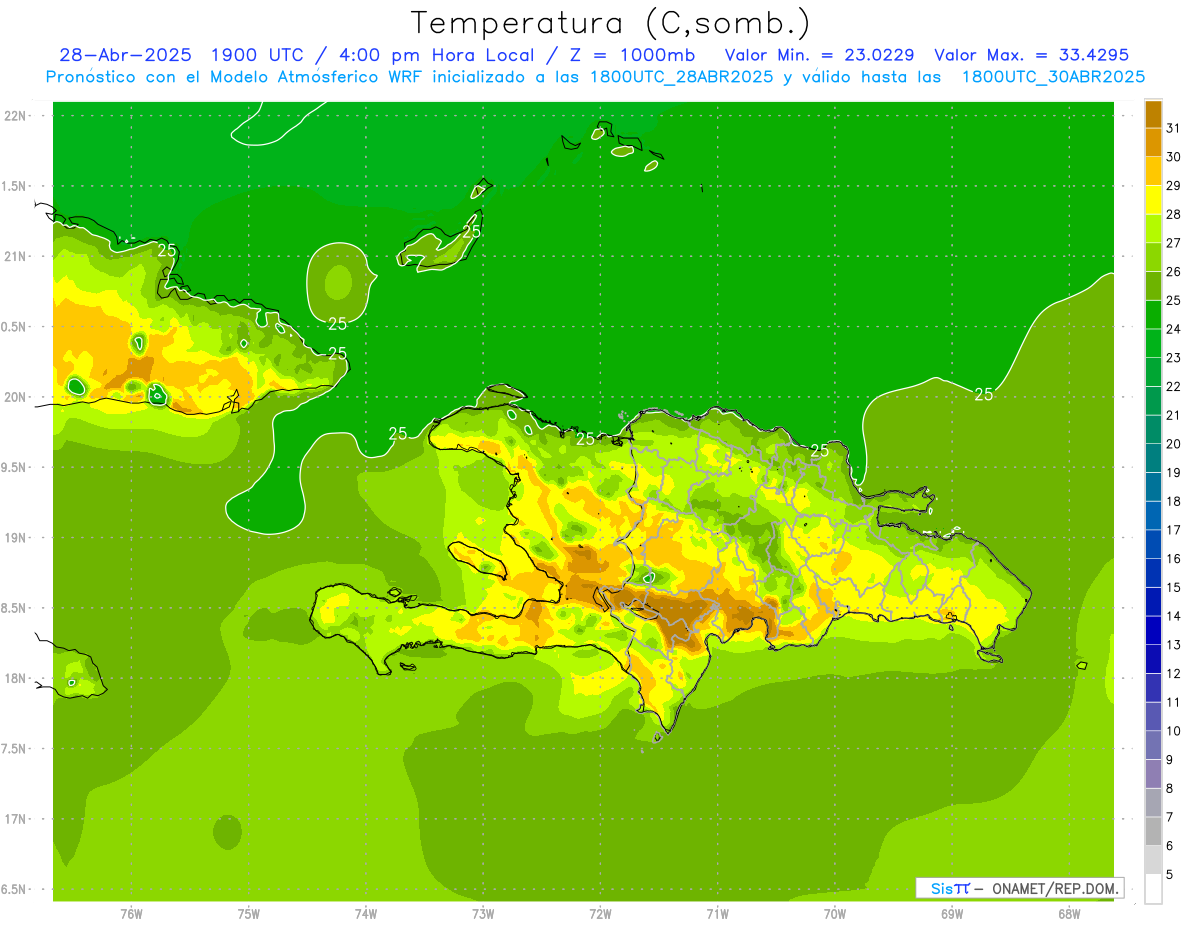The height and width of the screenshot is (927, 1200).
Task: Click the '29' label on the color scale
Action: point(1174,185)
